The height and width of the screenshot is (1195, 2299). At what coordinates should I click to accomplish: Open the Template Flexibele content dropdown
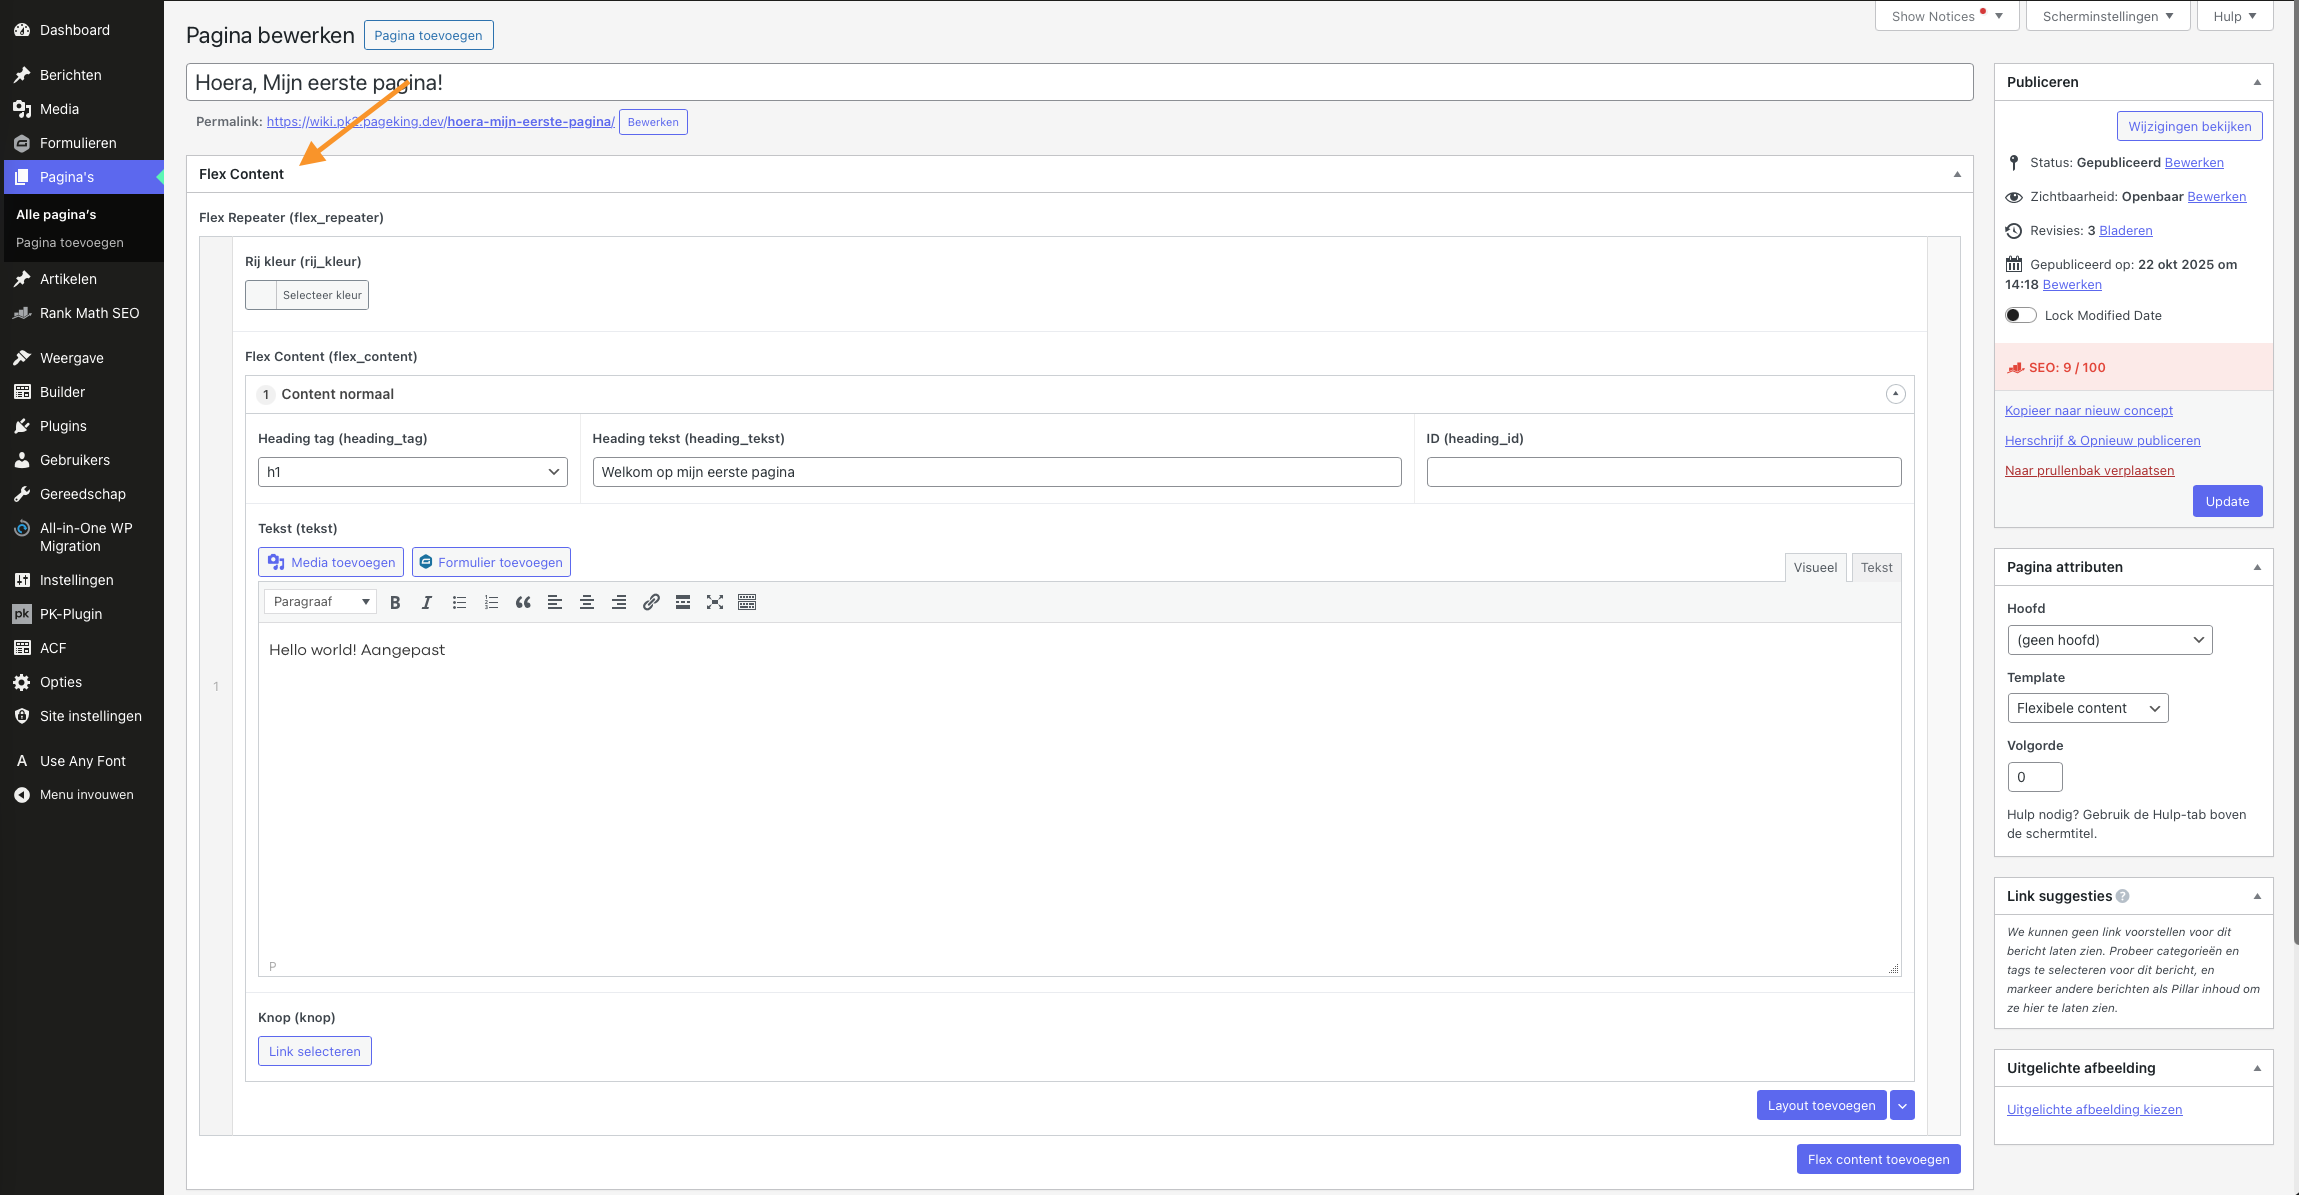click(x=2087, y=708)
